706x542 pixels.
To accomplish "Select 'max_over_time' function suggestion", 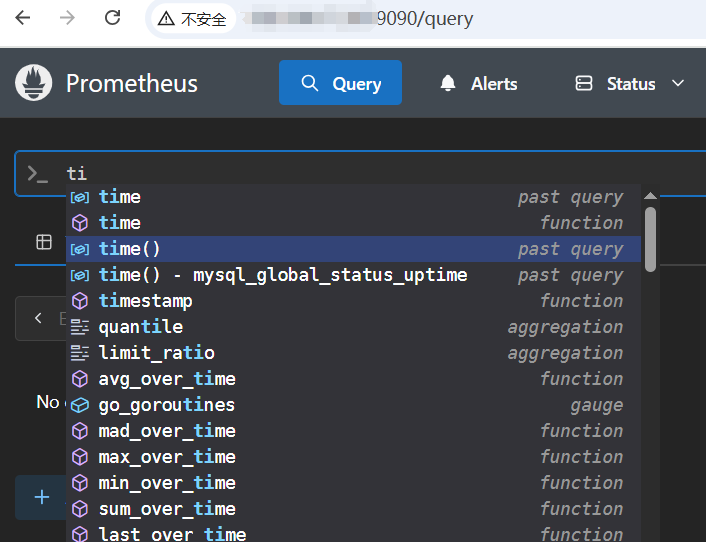I will point(353,457).
